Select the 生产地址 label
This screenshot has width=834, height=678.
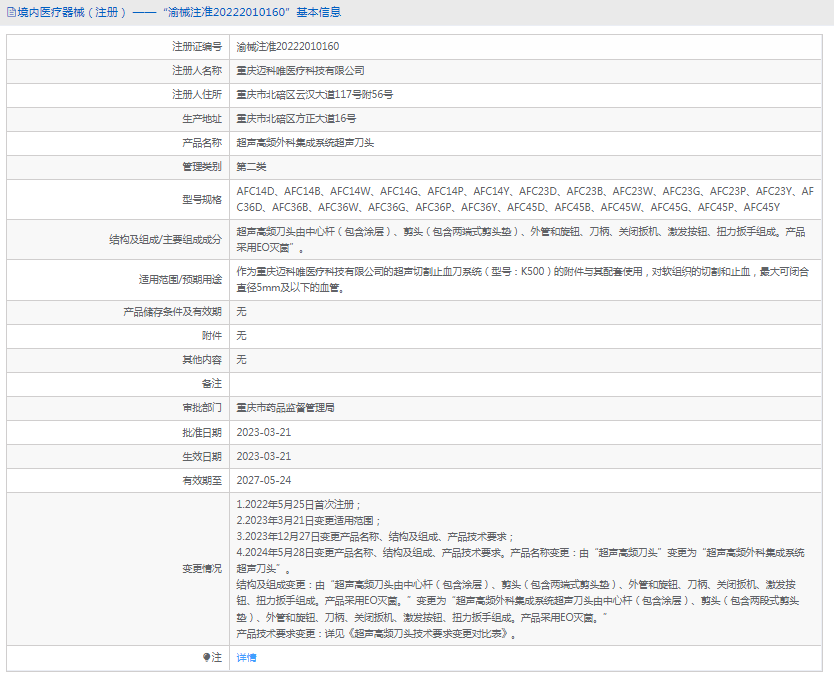(x=202, y=119)
